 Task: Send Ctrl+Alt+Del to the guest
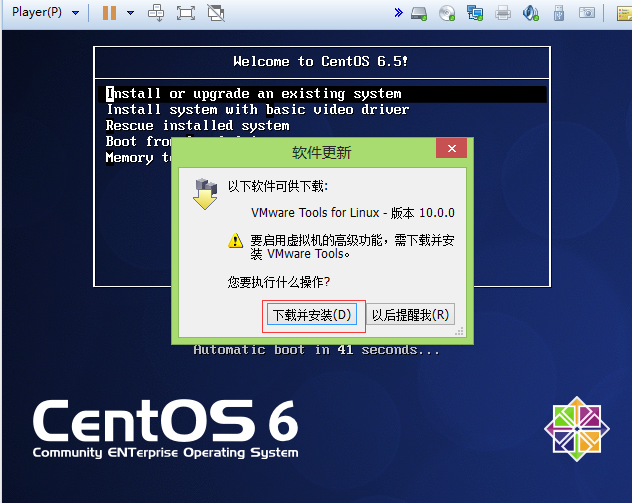click(156, 13)
